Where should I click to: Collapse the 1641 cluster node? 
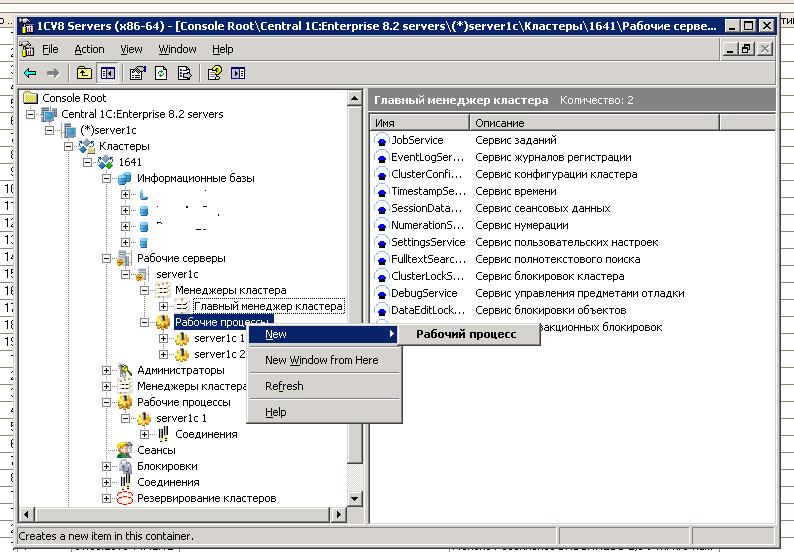[88, 162]
